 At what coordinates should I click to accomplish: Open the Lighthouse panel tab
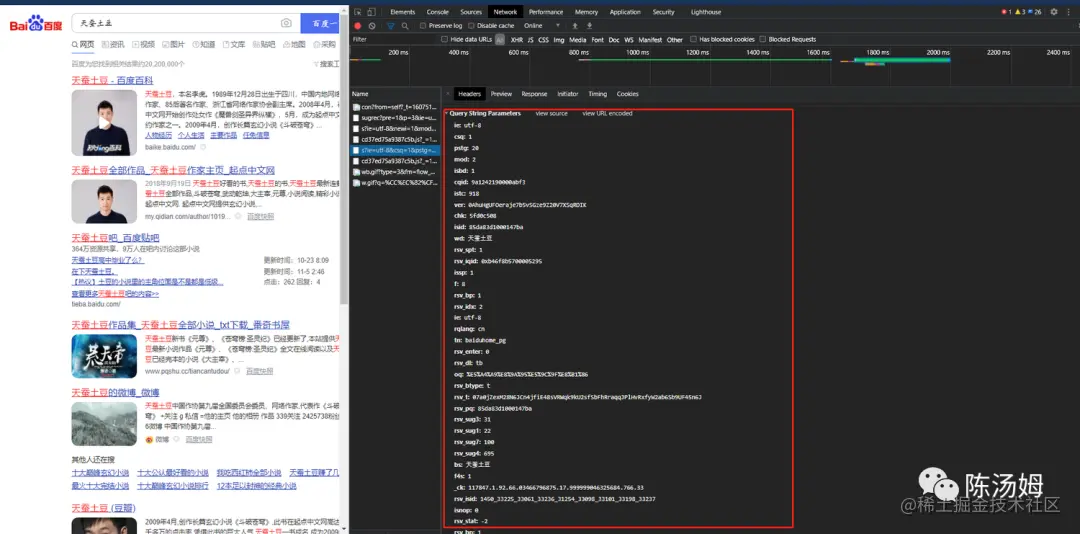coord(706,12)
